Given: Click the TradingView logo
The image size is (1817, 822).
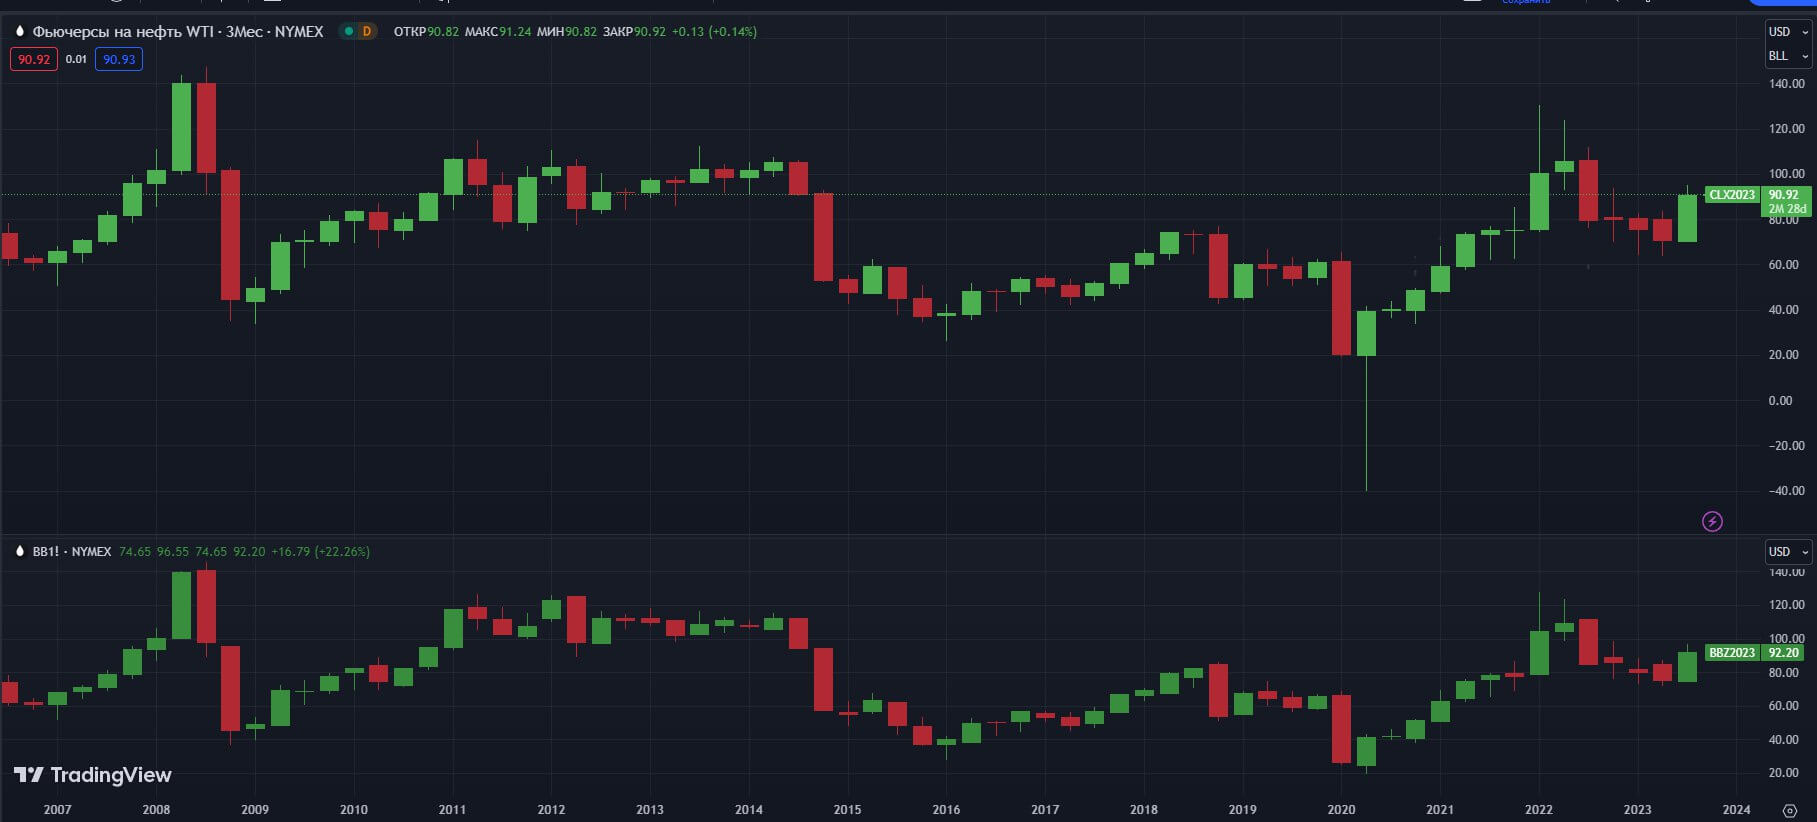Looking at the screenshot, I should point(92,775).
